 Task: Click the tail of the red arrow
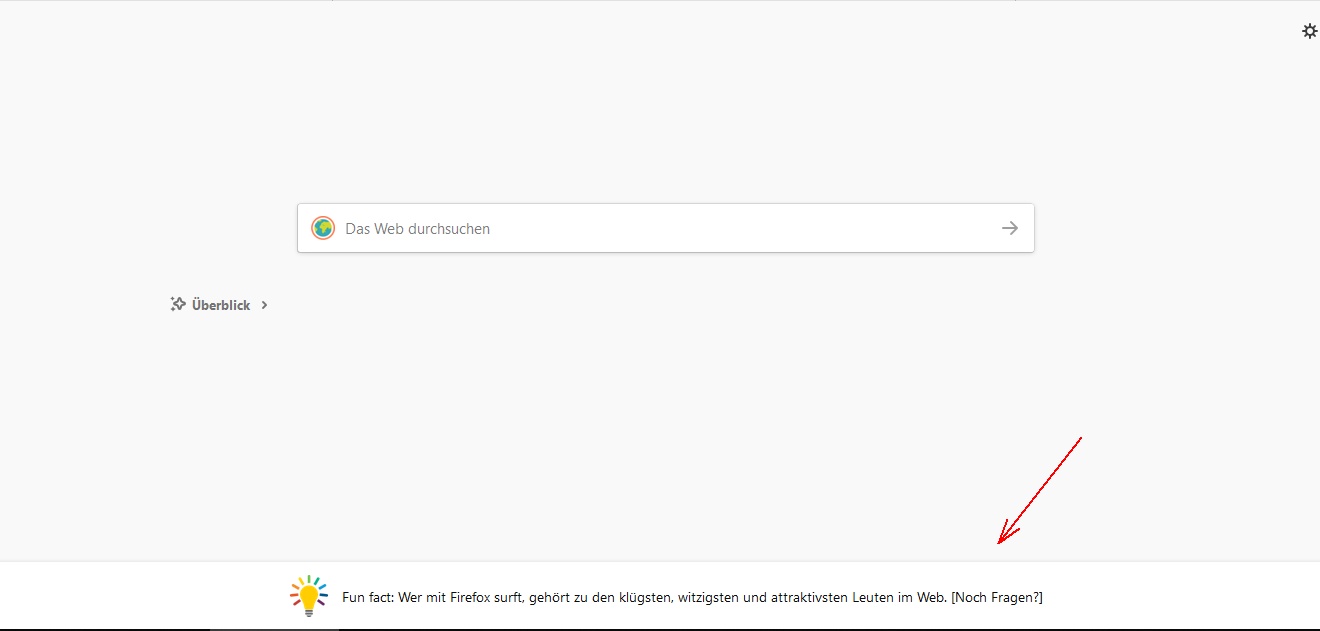coord(1080,439)
